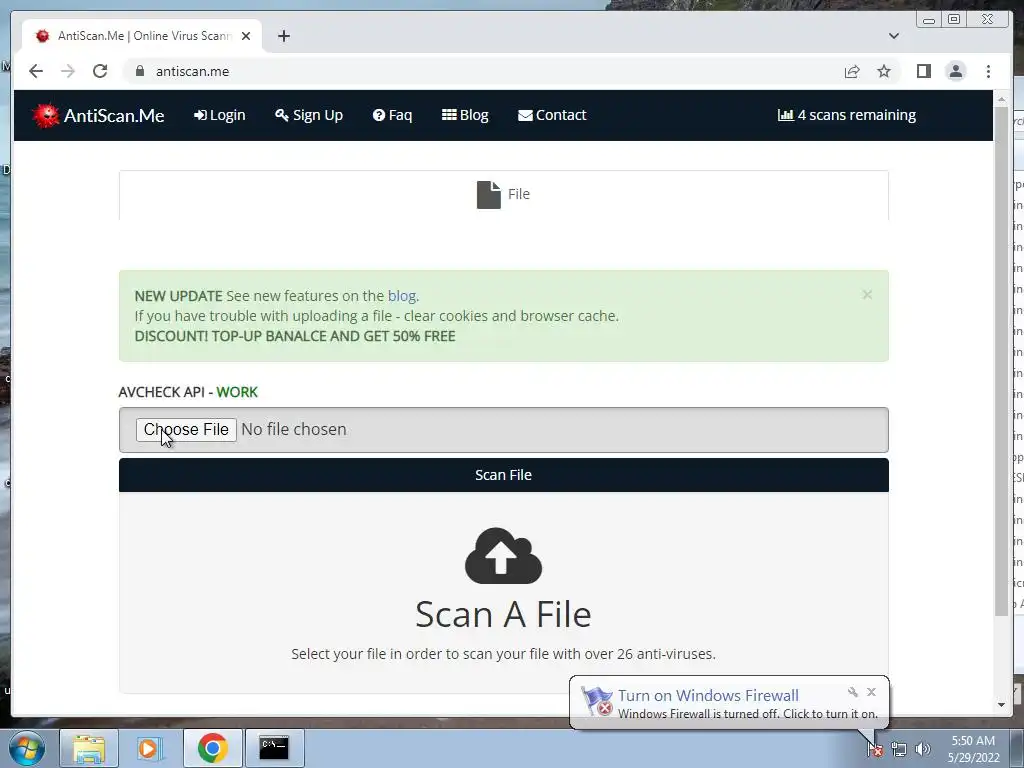Open the Login page

219,115
